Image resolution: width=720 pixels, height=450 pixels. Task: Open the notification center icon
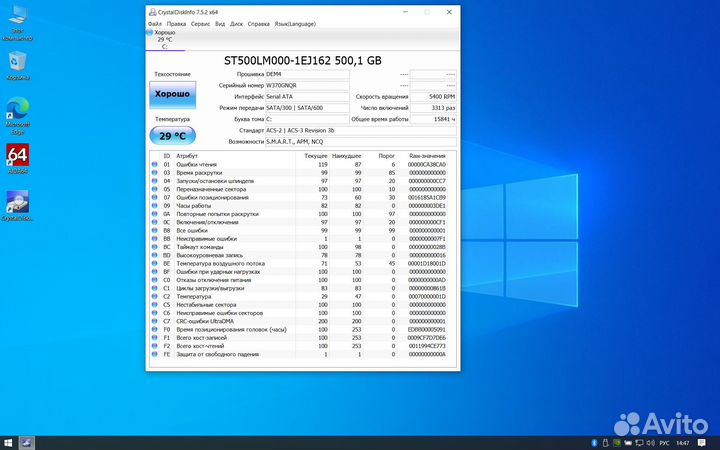[702, 443]
